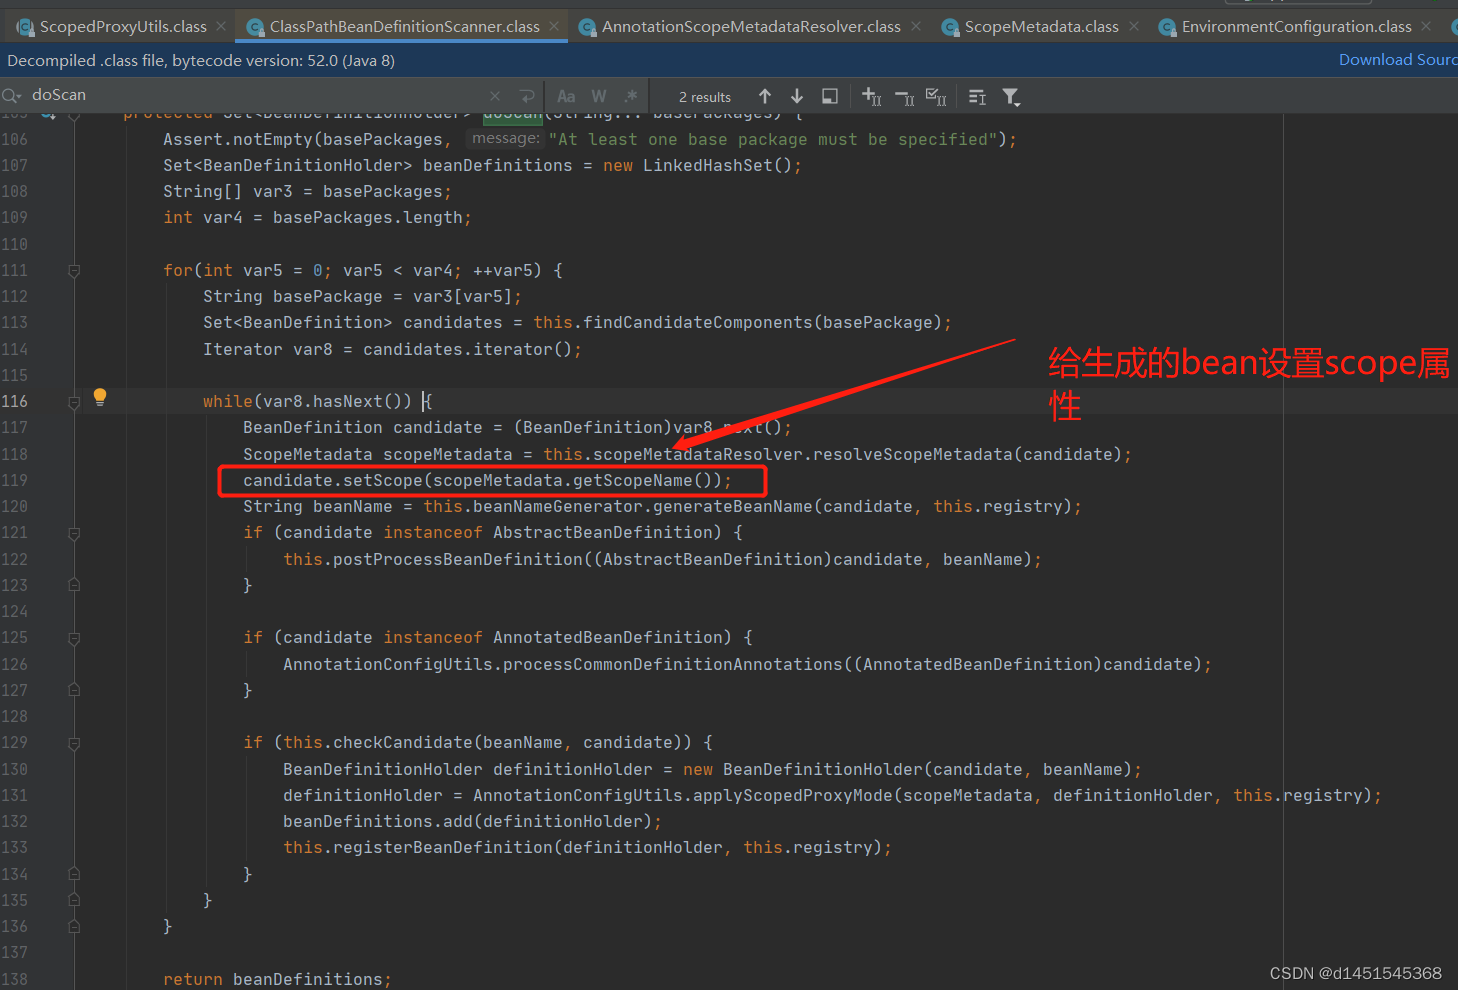Add selection for next occurrence icon

pos(872,96)
